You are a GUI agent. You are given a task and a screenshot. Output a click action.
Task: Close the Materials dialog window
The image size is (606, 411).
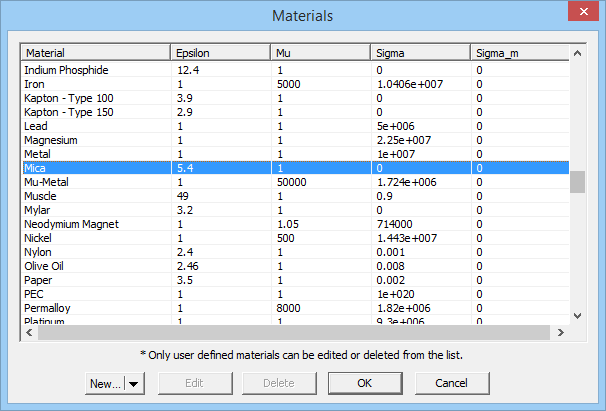(x=580, y=14)
